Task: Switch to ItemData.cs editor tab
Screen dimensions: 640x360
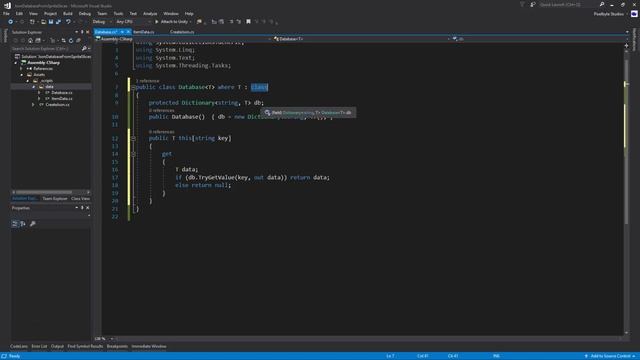Action: pos(144,32)
